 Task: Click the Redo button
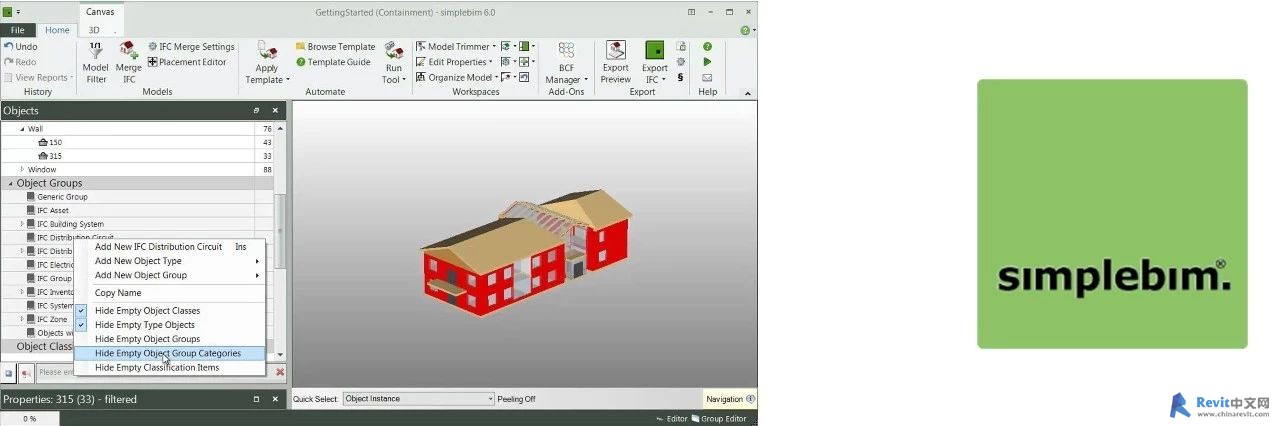click(x=21, y=62)
